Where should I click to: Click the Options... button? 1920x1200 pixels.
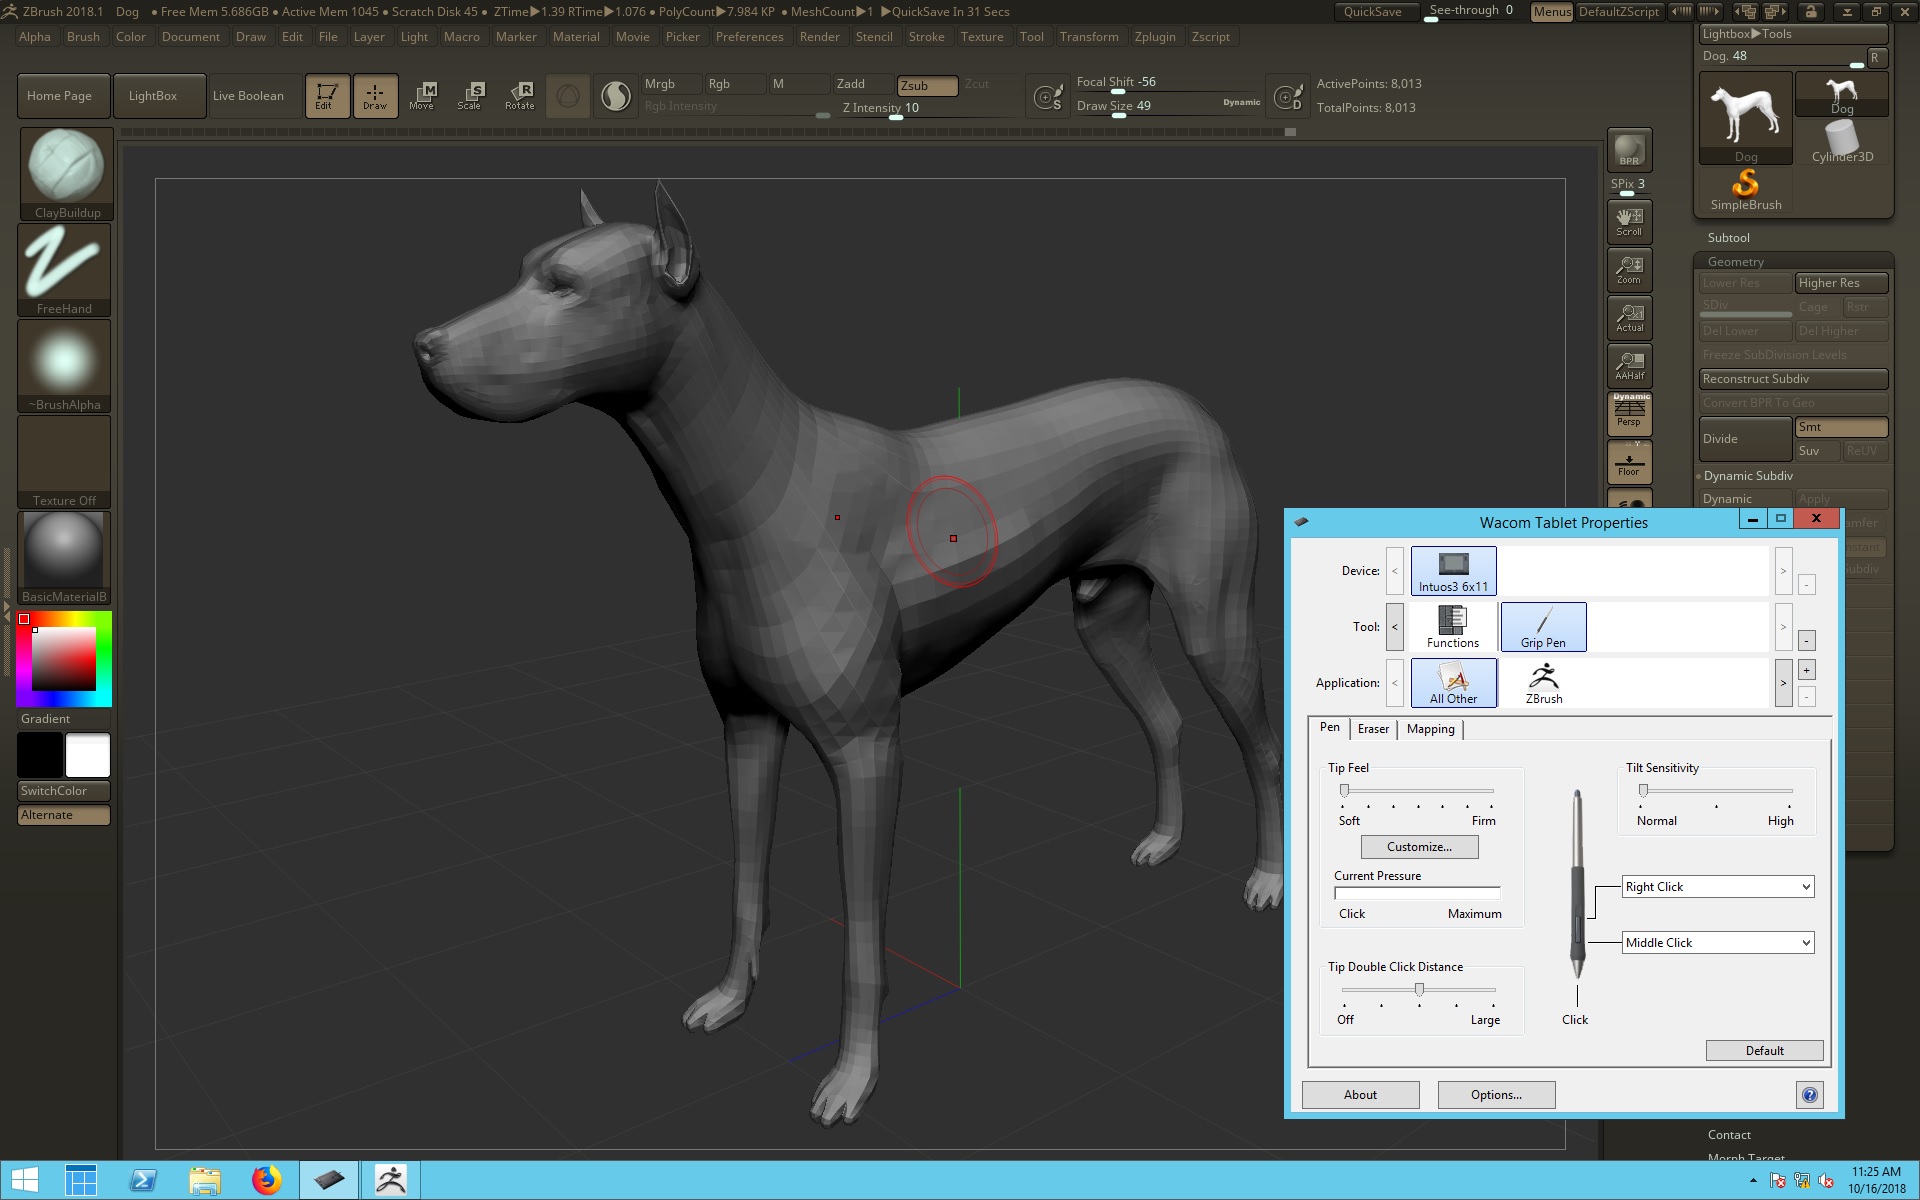coord(1496,1095)
